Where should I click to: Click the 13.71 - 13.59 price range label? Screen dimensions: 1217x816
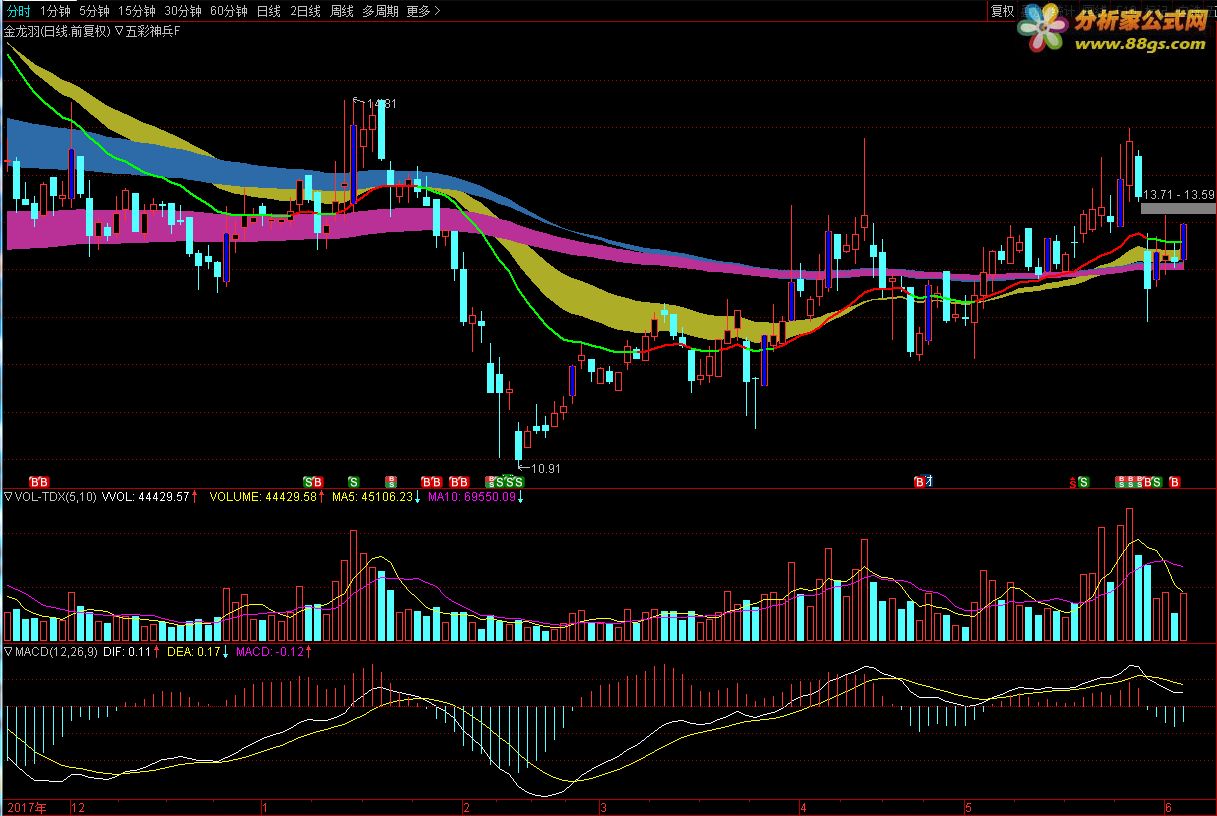[1178, 194]
